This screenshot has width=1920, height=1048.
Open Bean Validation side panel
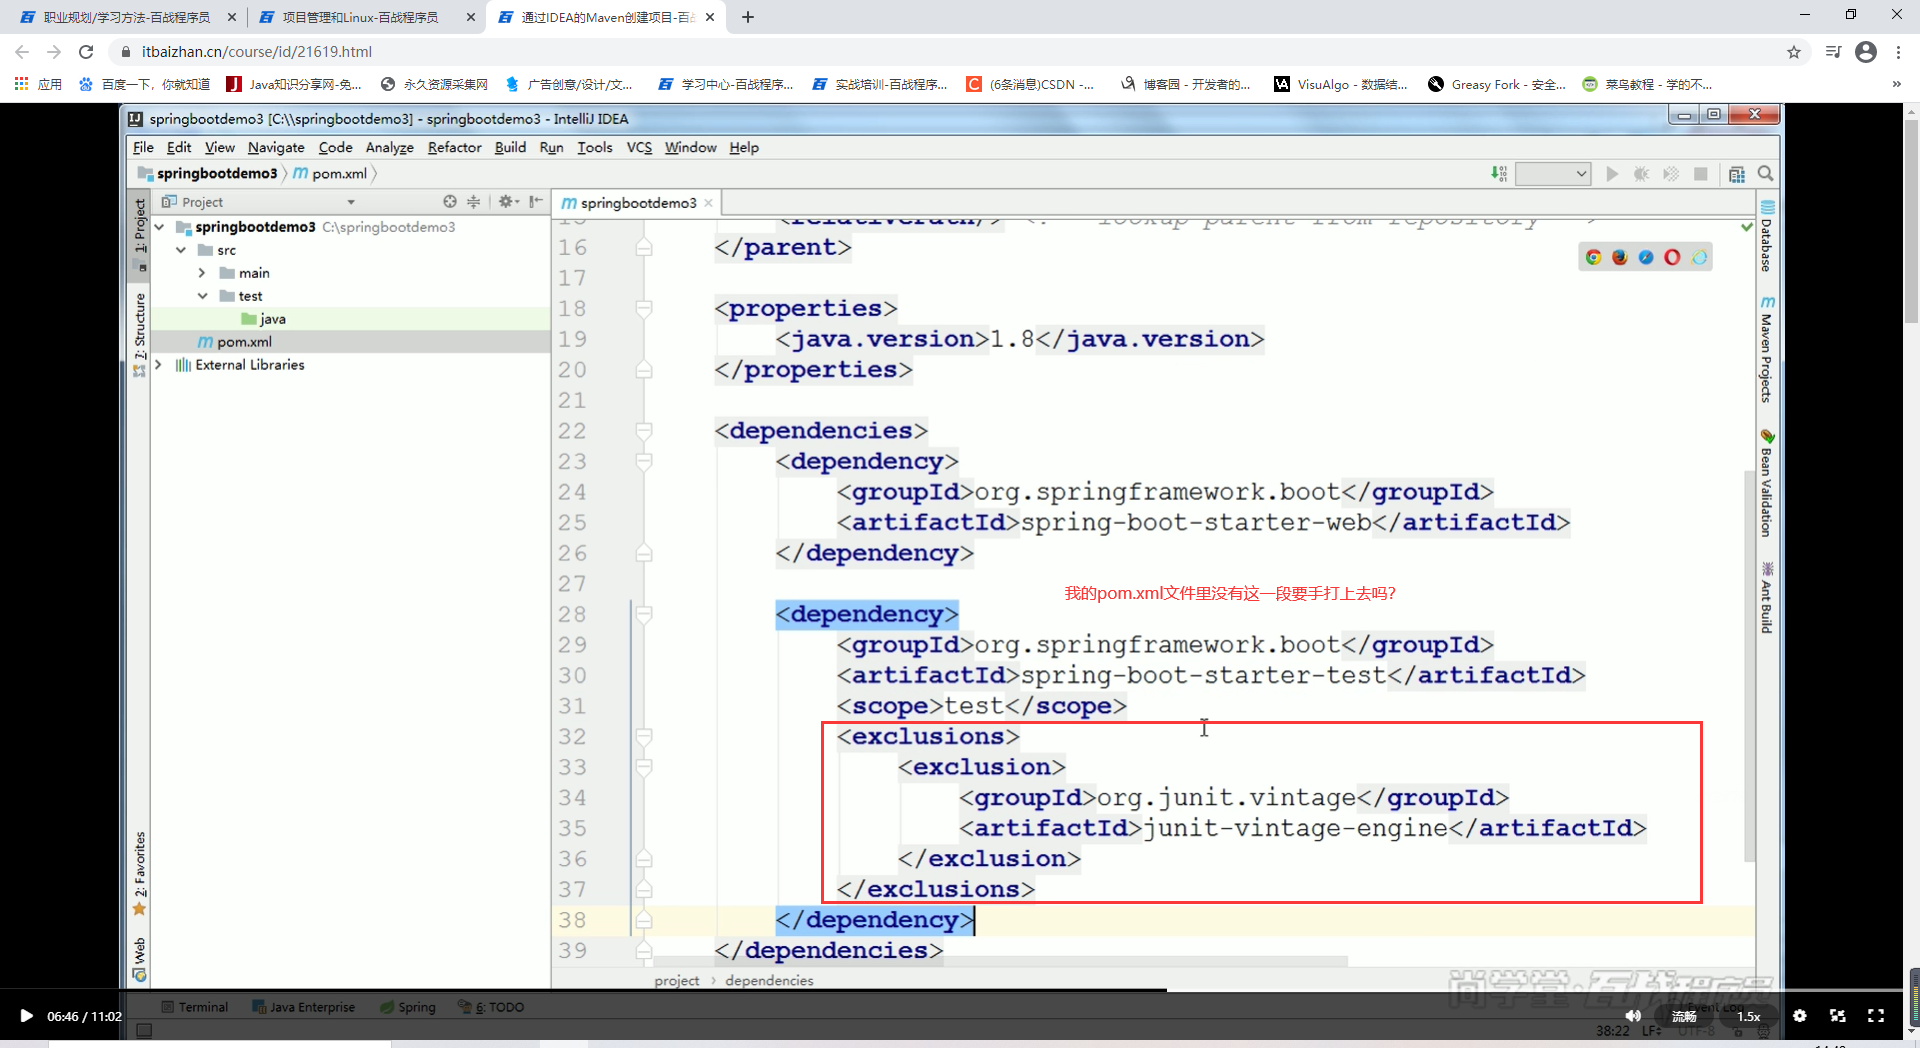click(1767, 483)
